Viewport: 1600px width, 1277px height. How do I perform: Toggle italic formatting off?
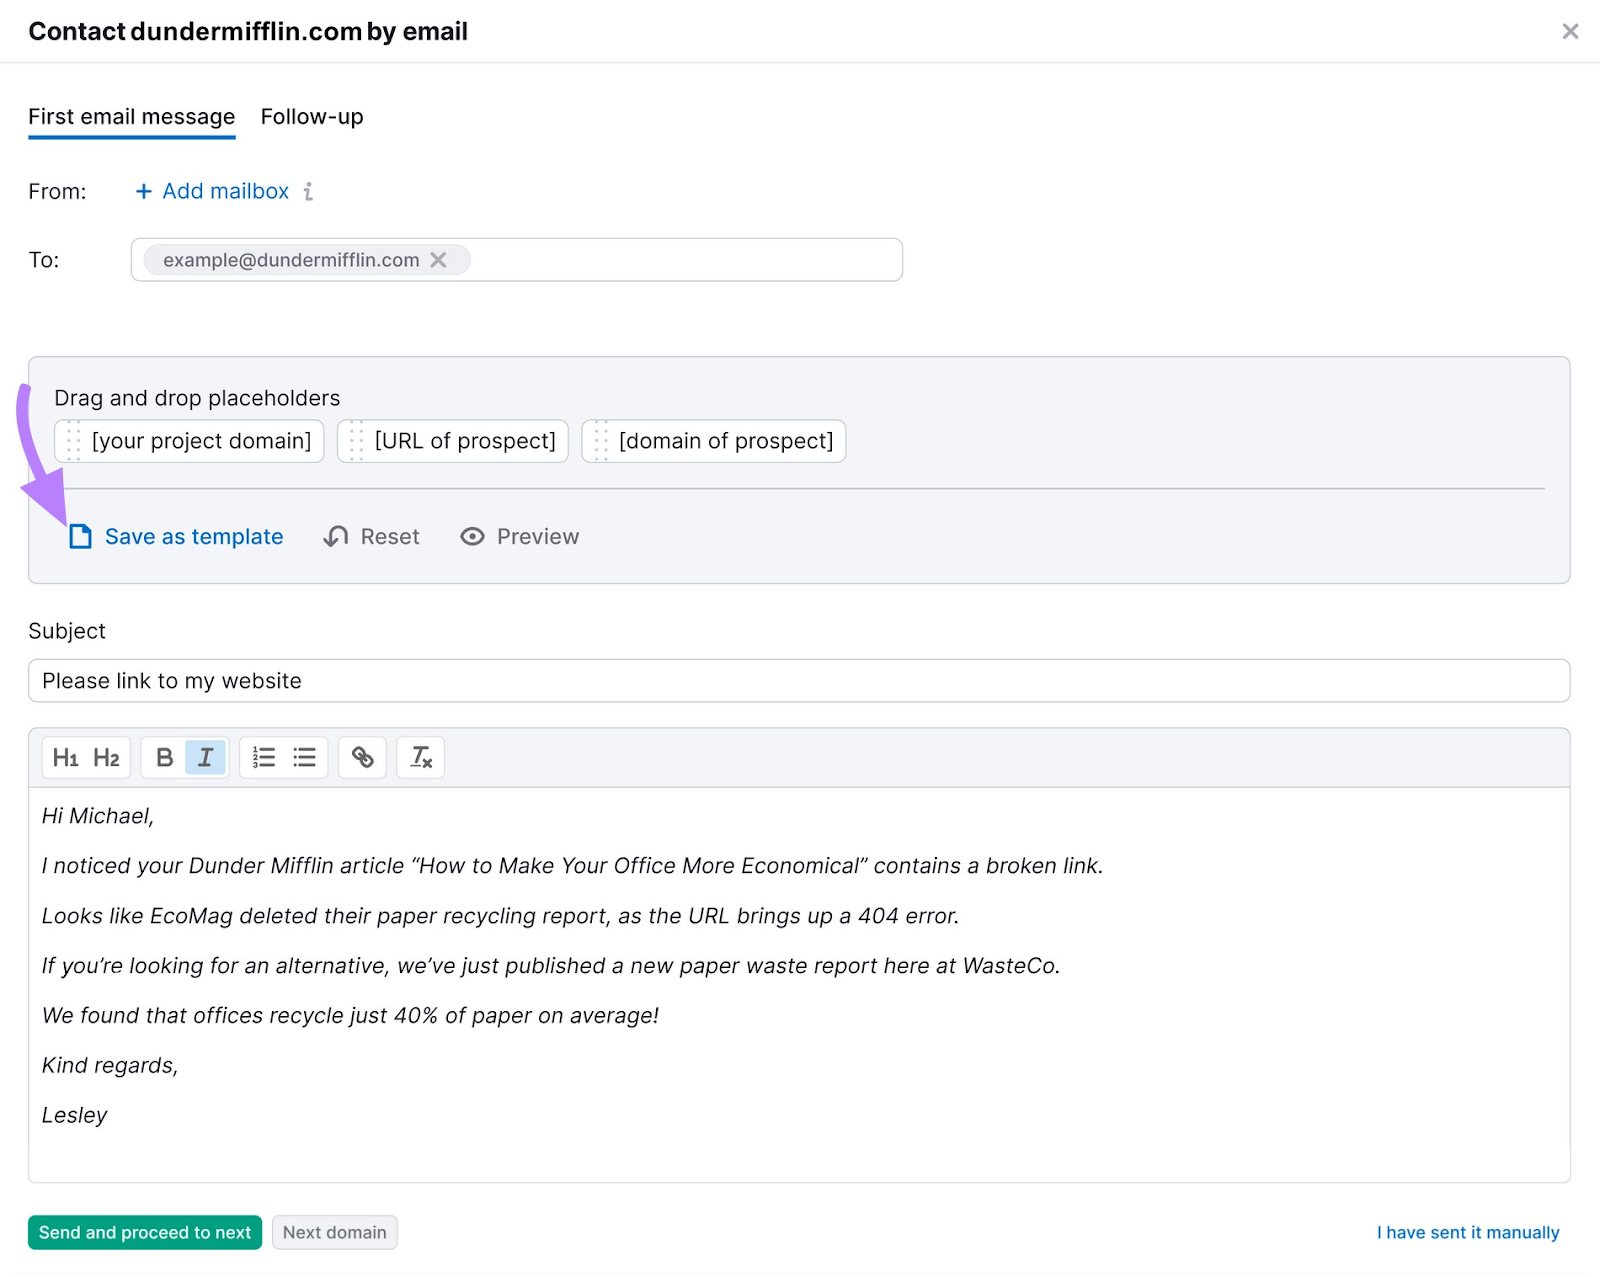(204, 757)
